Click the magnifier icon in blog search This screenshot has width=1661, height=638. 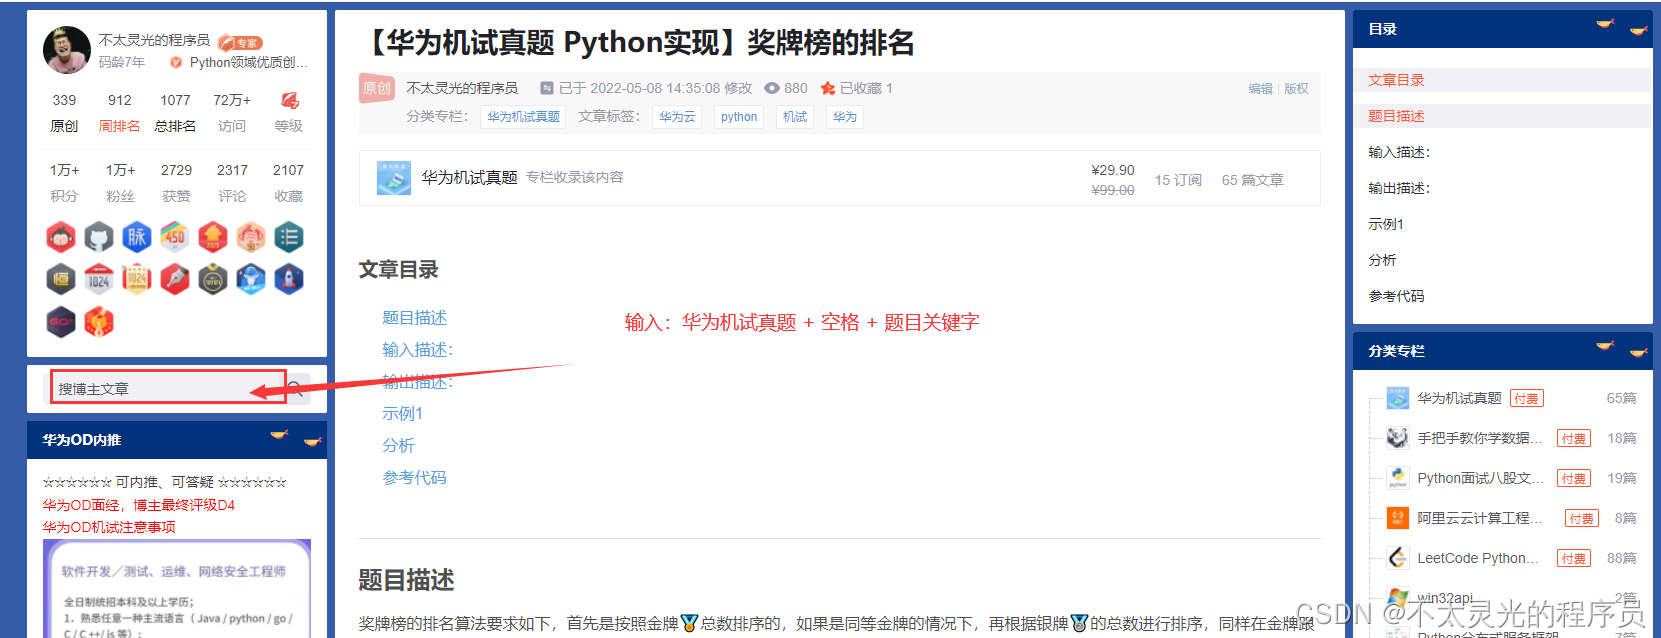click(296, 388)
